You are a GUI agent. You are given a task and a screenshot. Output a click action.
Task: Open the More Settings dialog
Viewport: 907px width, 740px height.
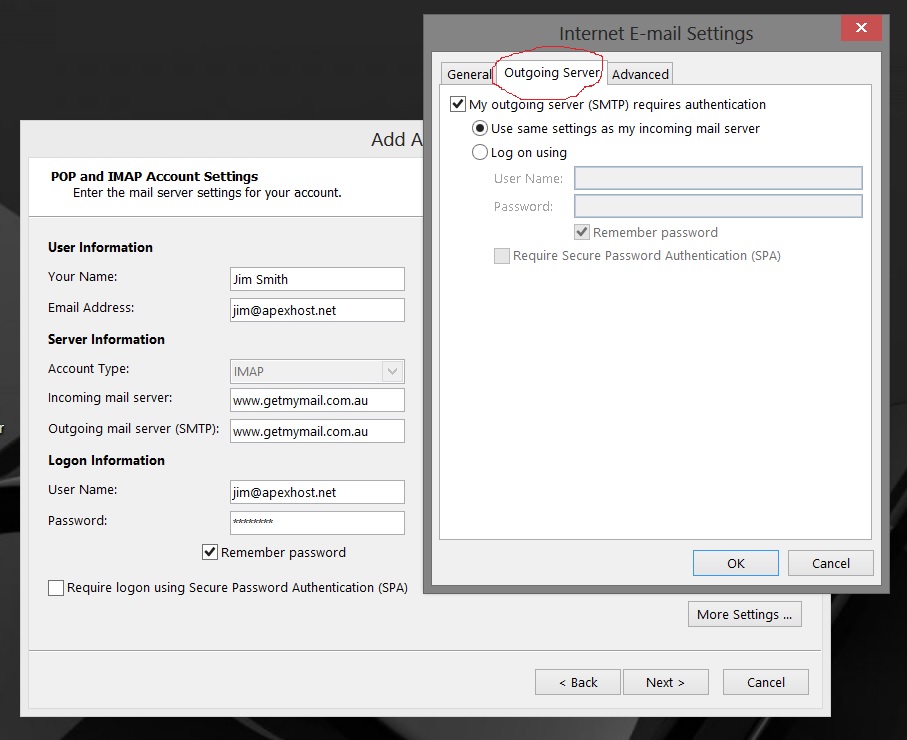(x=744, y=613)
